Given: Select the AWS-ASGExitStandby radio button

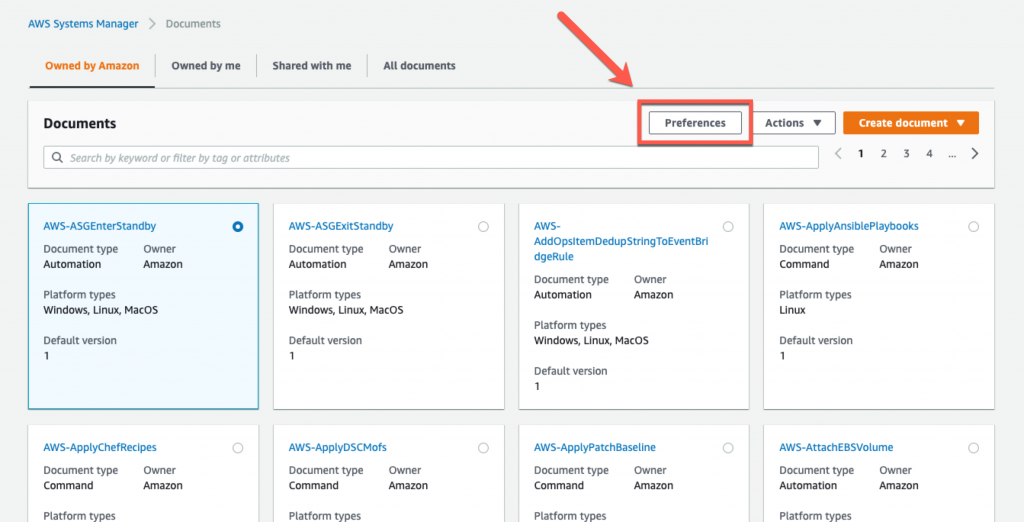Looking at the screenshot, I should 483,227.
